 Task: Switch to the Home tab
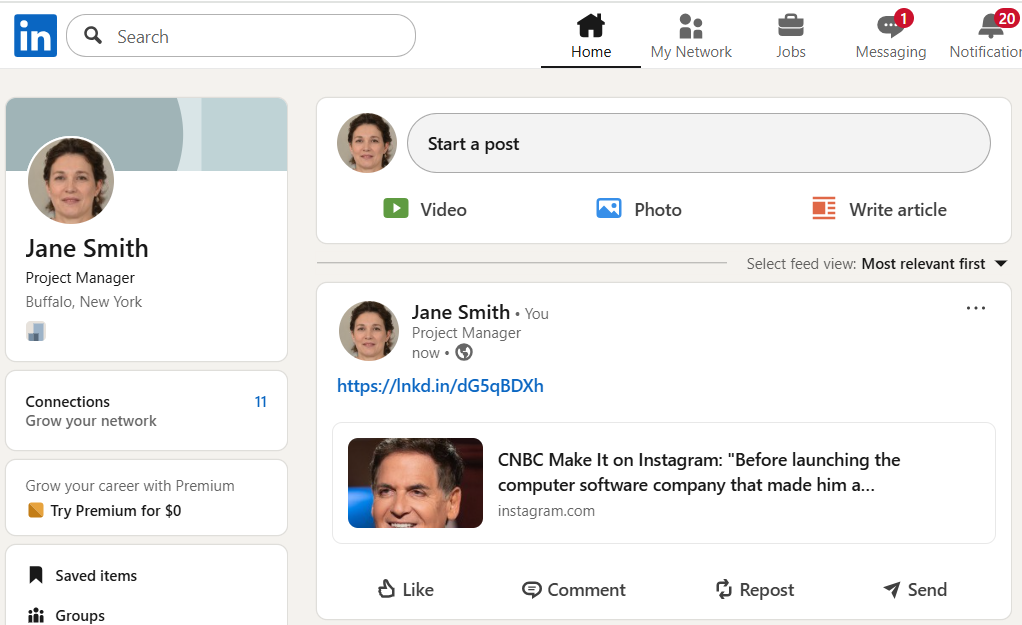click(x=591, y=37)
